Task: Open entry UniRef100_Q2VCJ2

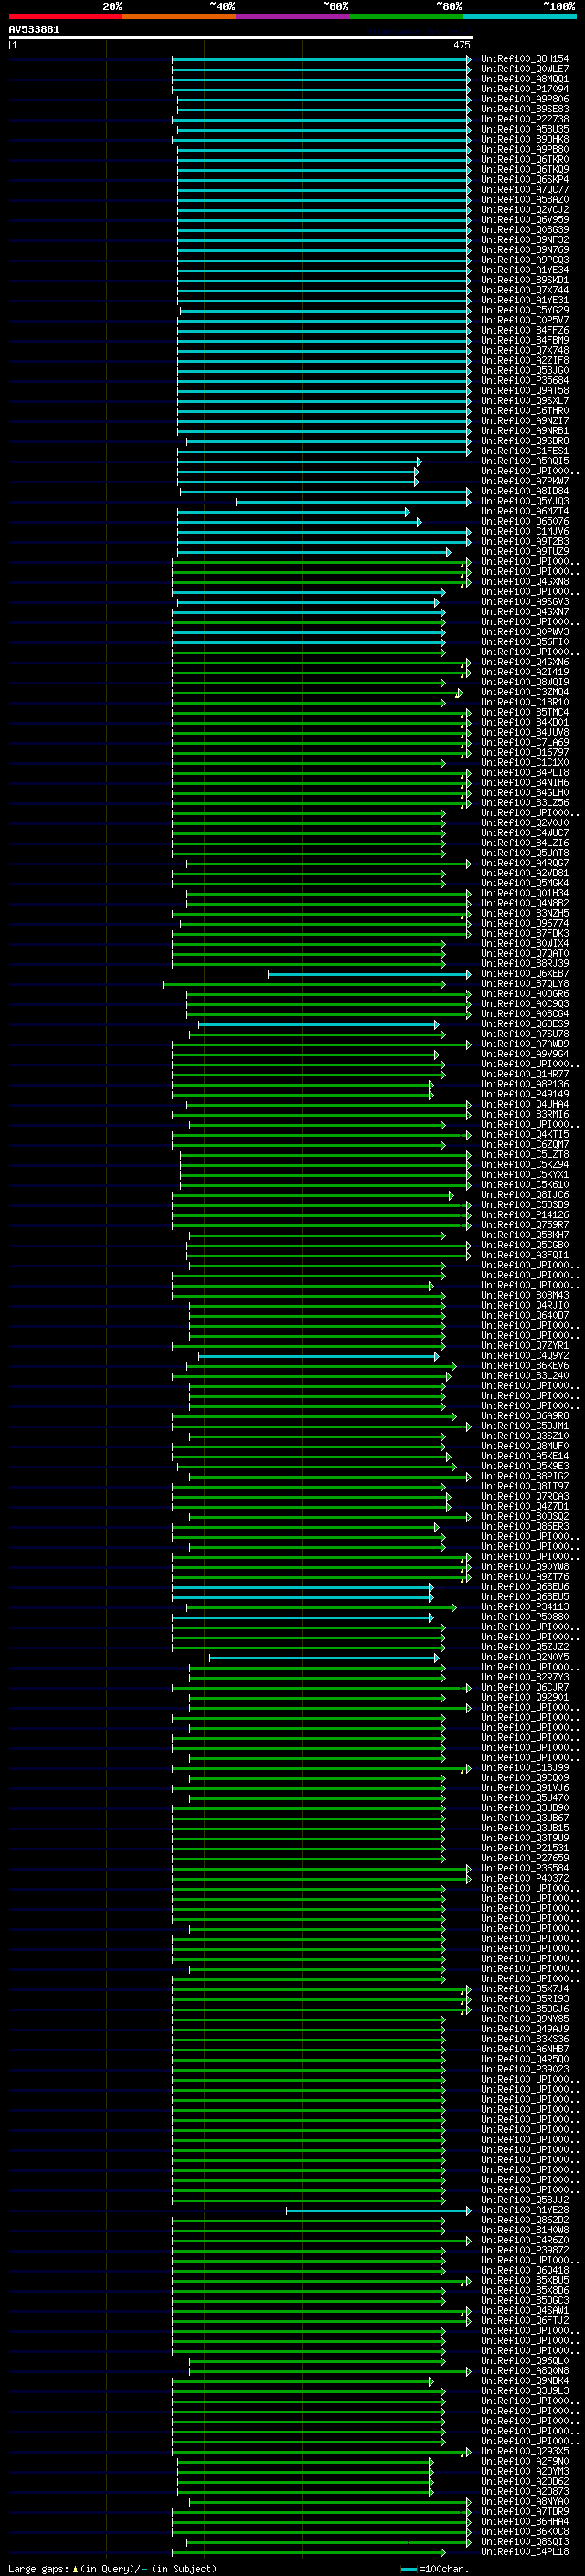Action: coord(525,210)
